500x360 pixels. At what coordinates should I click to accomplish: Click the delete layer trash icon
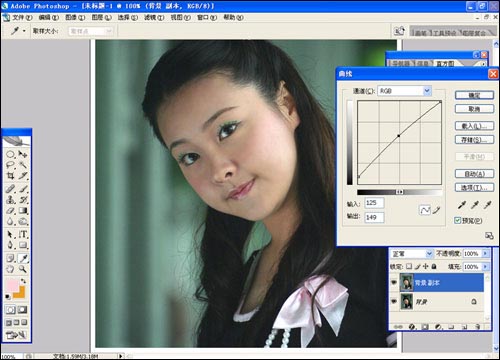tap(478, 327)
